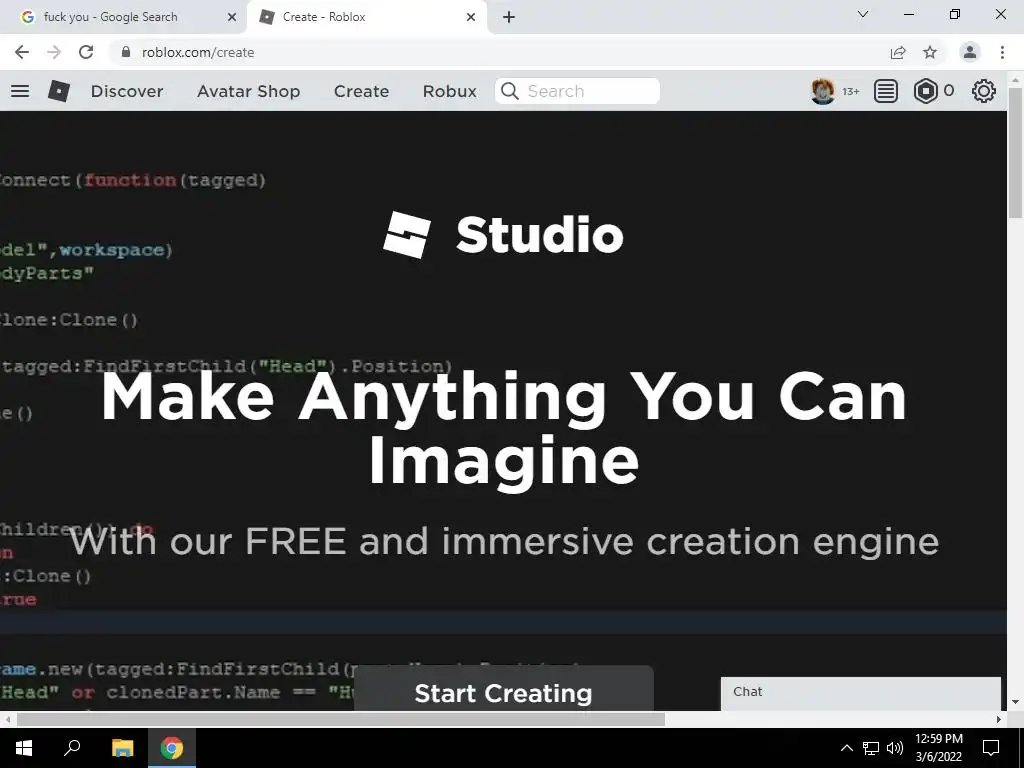This screenshot has width=1024, height=768.
Task: Open the Chat panel
Action: pos(861,693)
